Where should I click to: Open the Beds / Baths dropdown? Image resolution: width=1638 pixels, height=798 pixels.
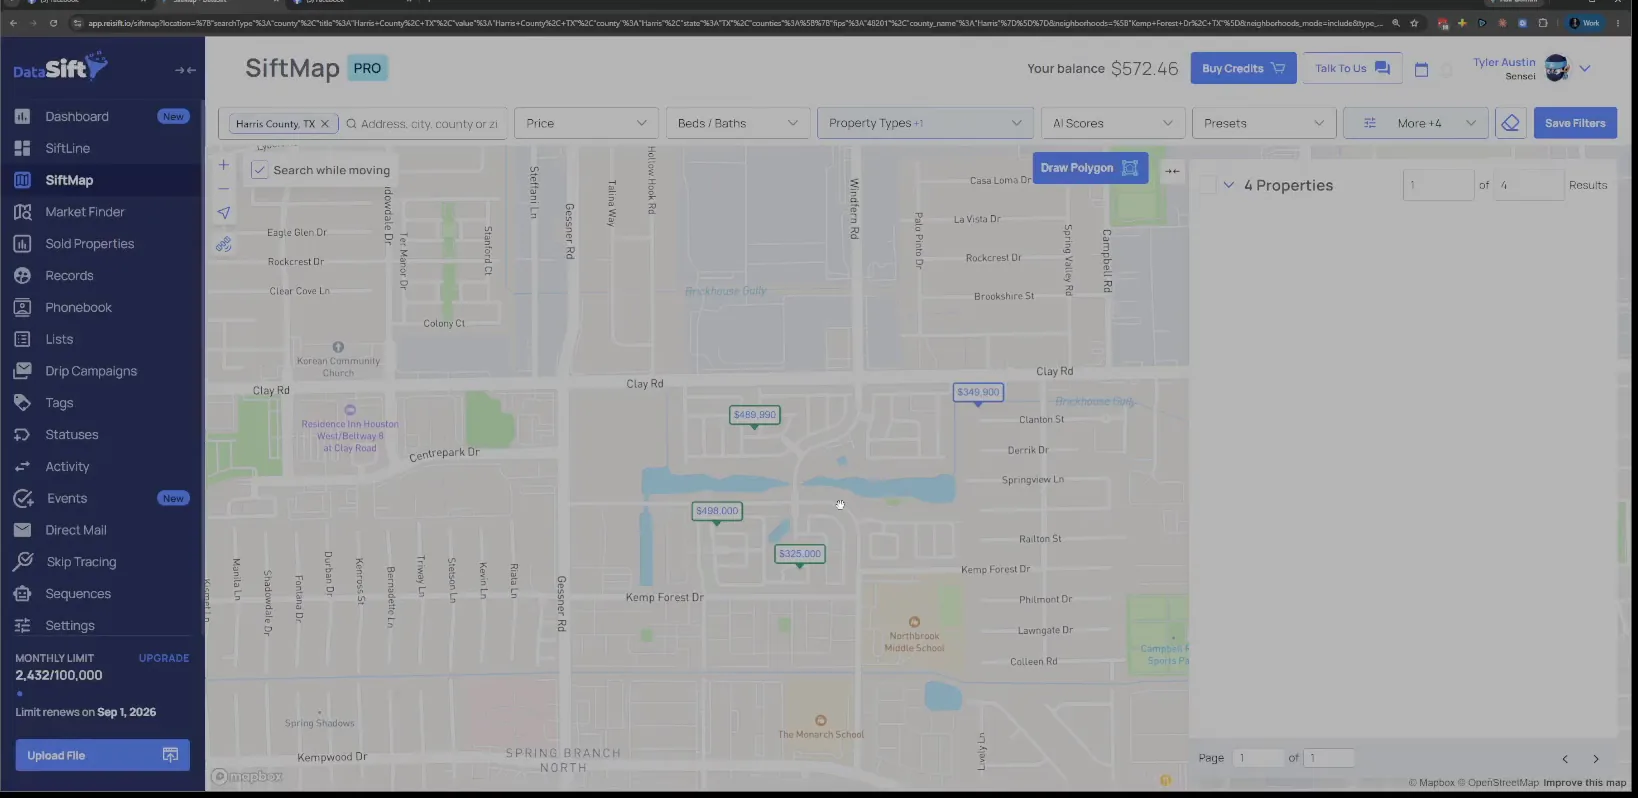point(738,123)
